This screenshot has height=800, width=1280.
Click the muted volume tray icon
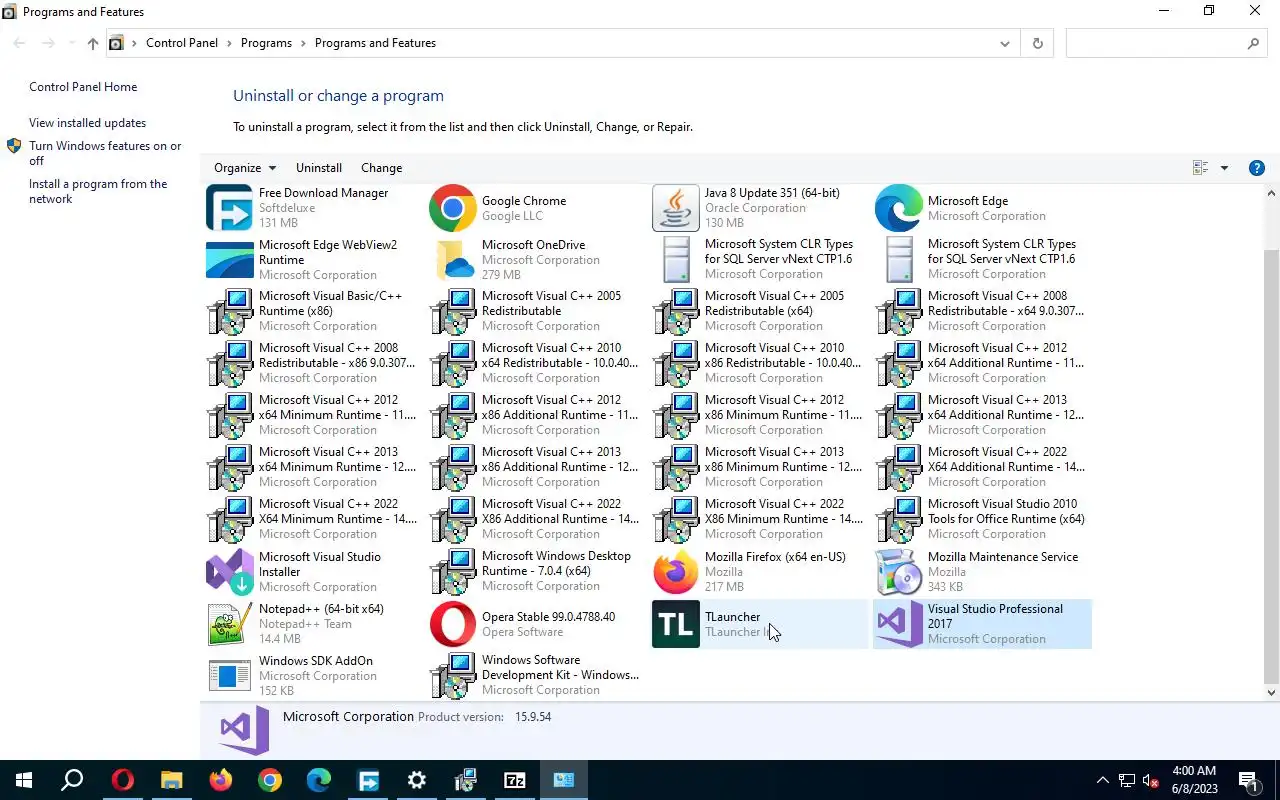click(1150, 780)
